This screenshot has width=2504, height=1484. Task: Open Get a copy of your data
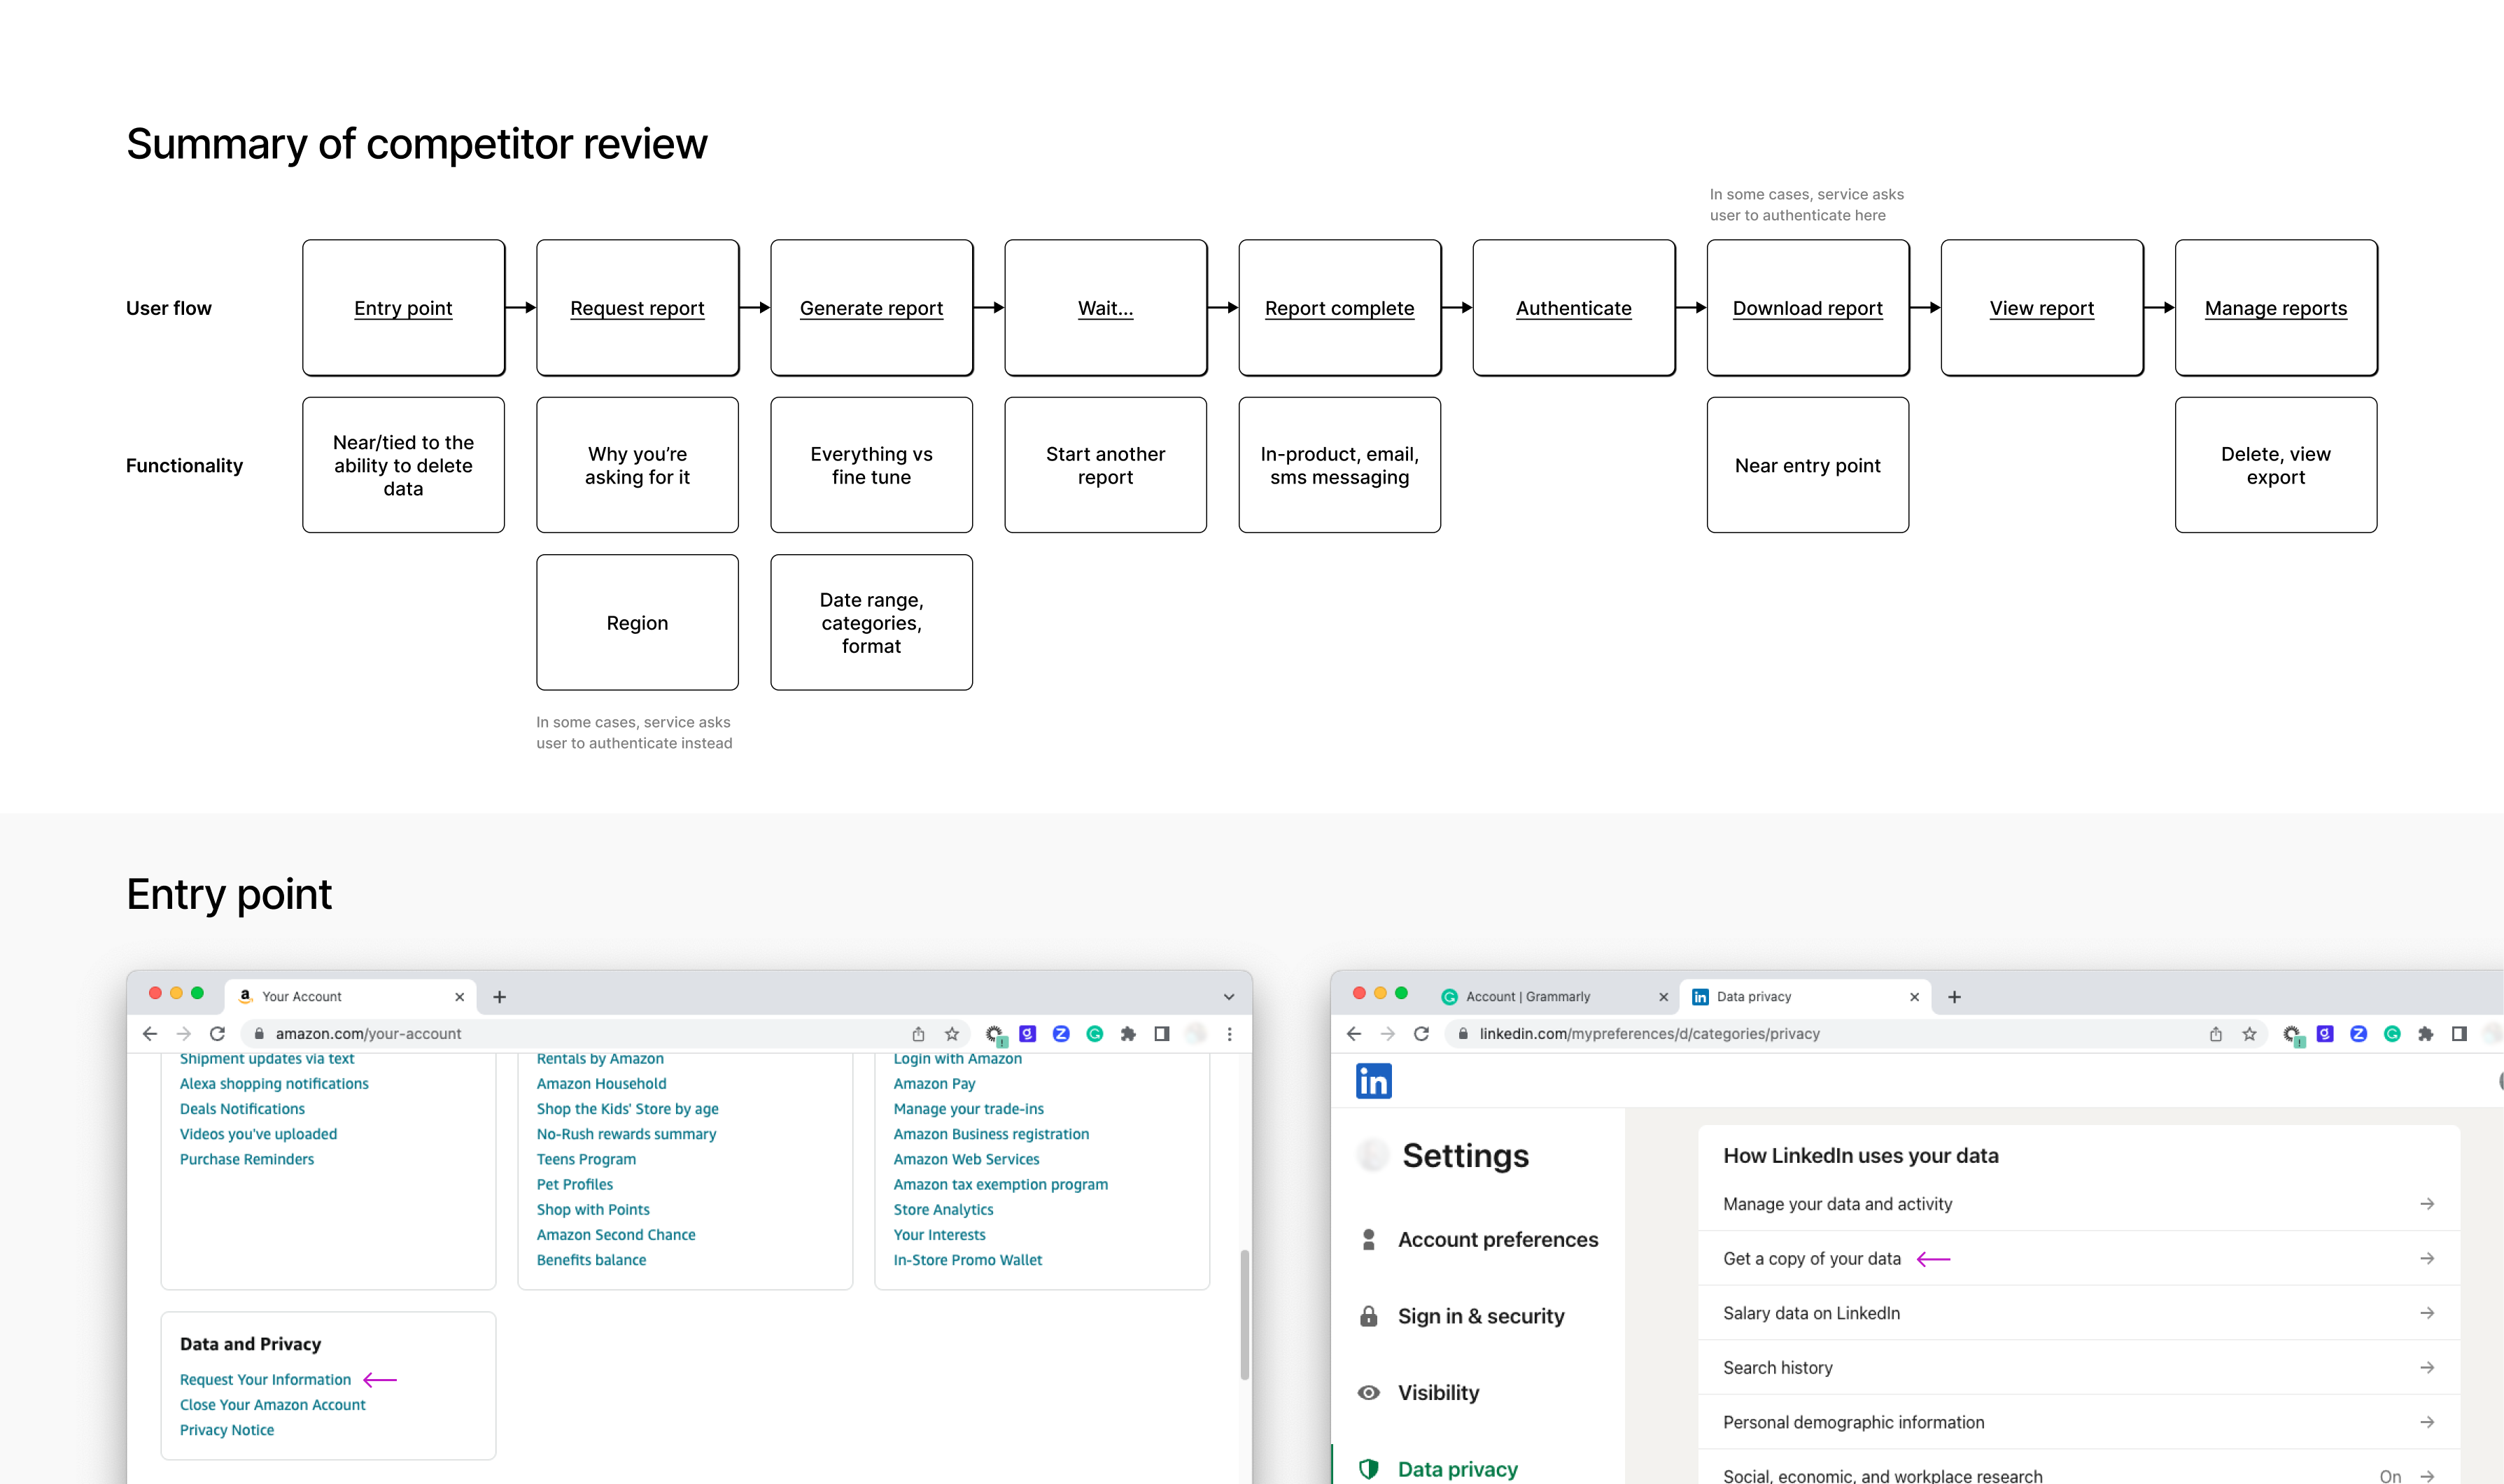coord(1812,1258)
